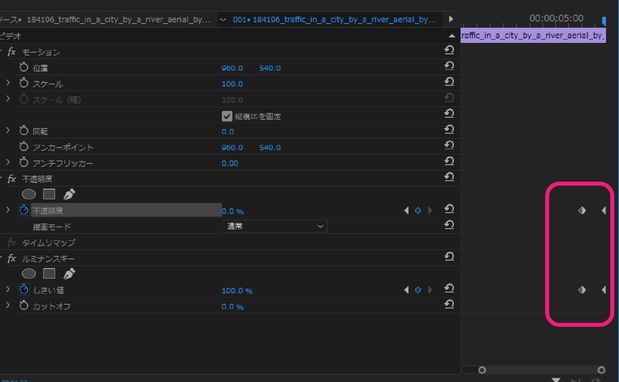This screenshot has height=382, width=619.
Task: Go to previous しきい値 keyframe
Action: [x=406, y=290]
